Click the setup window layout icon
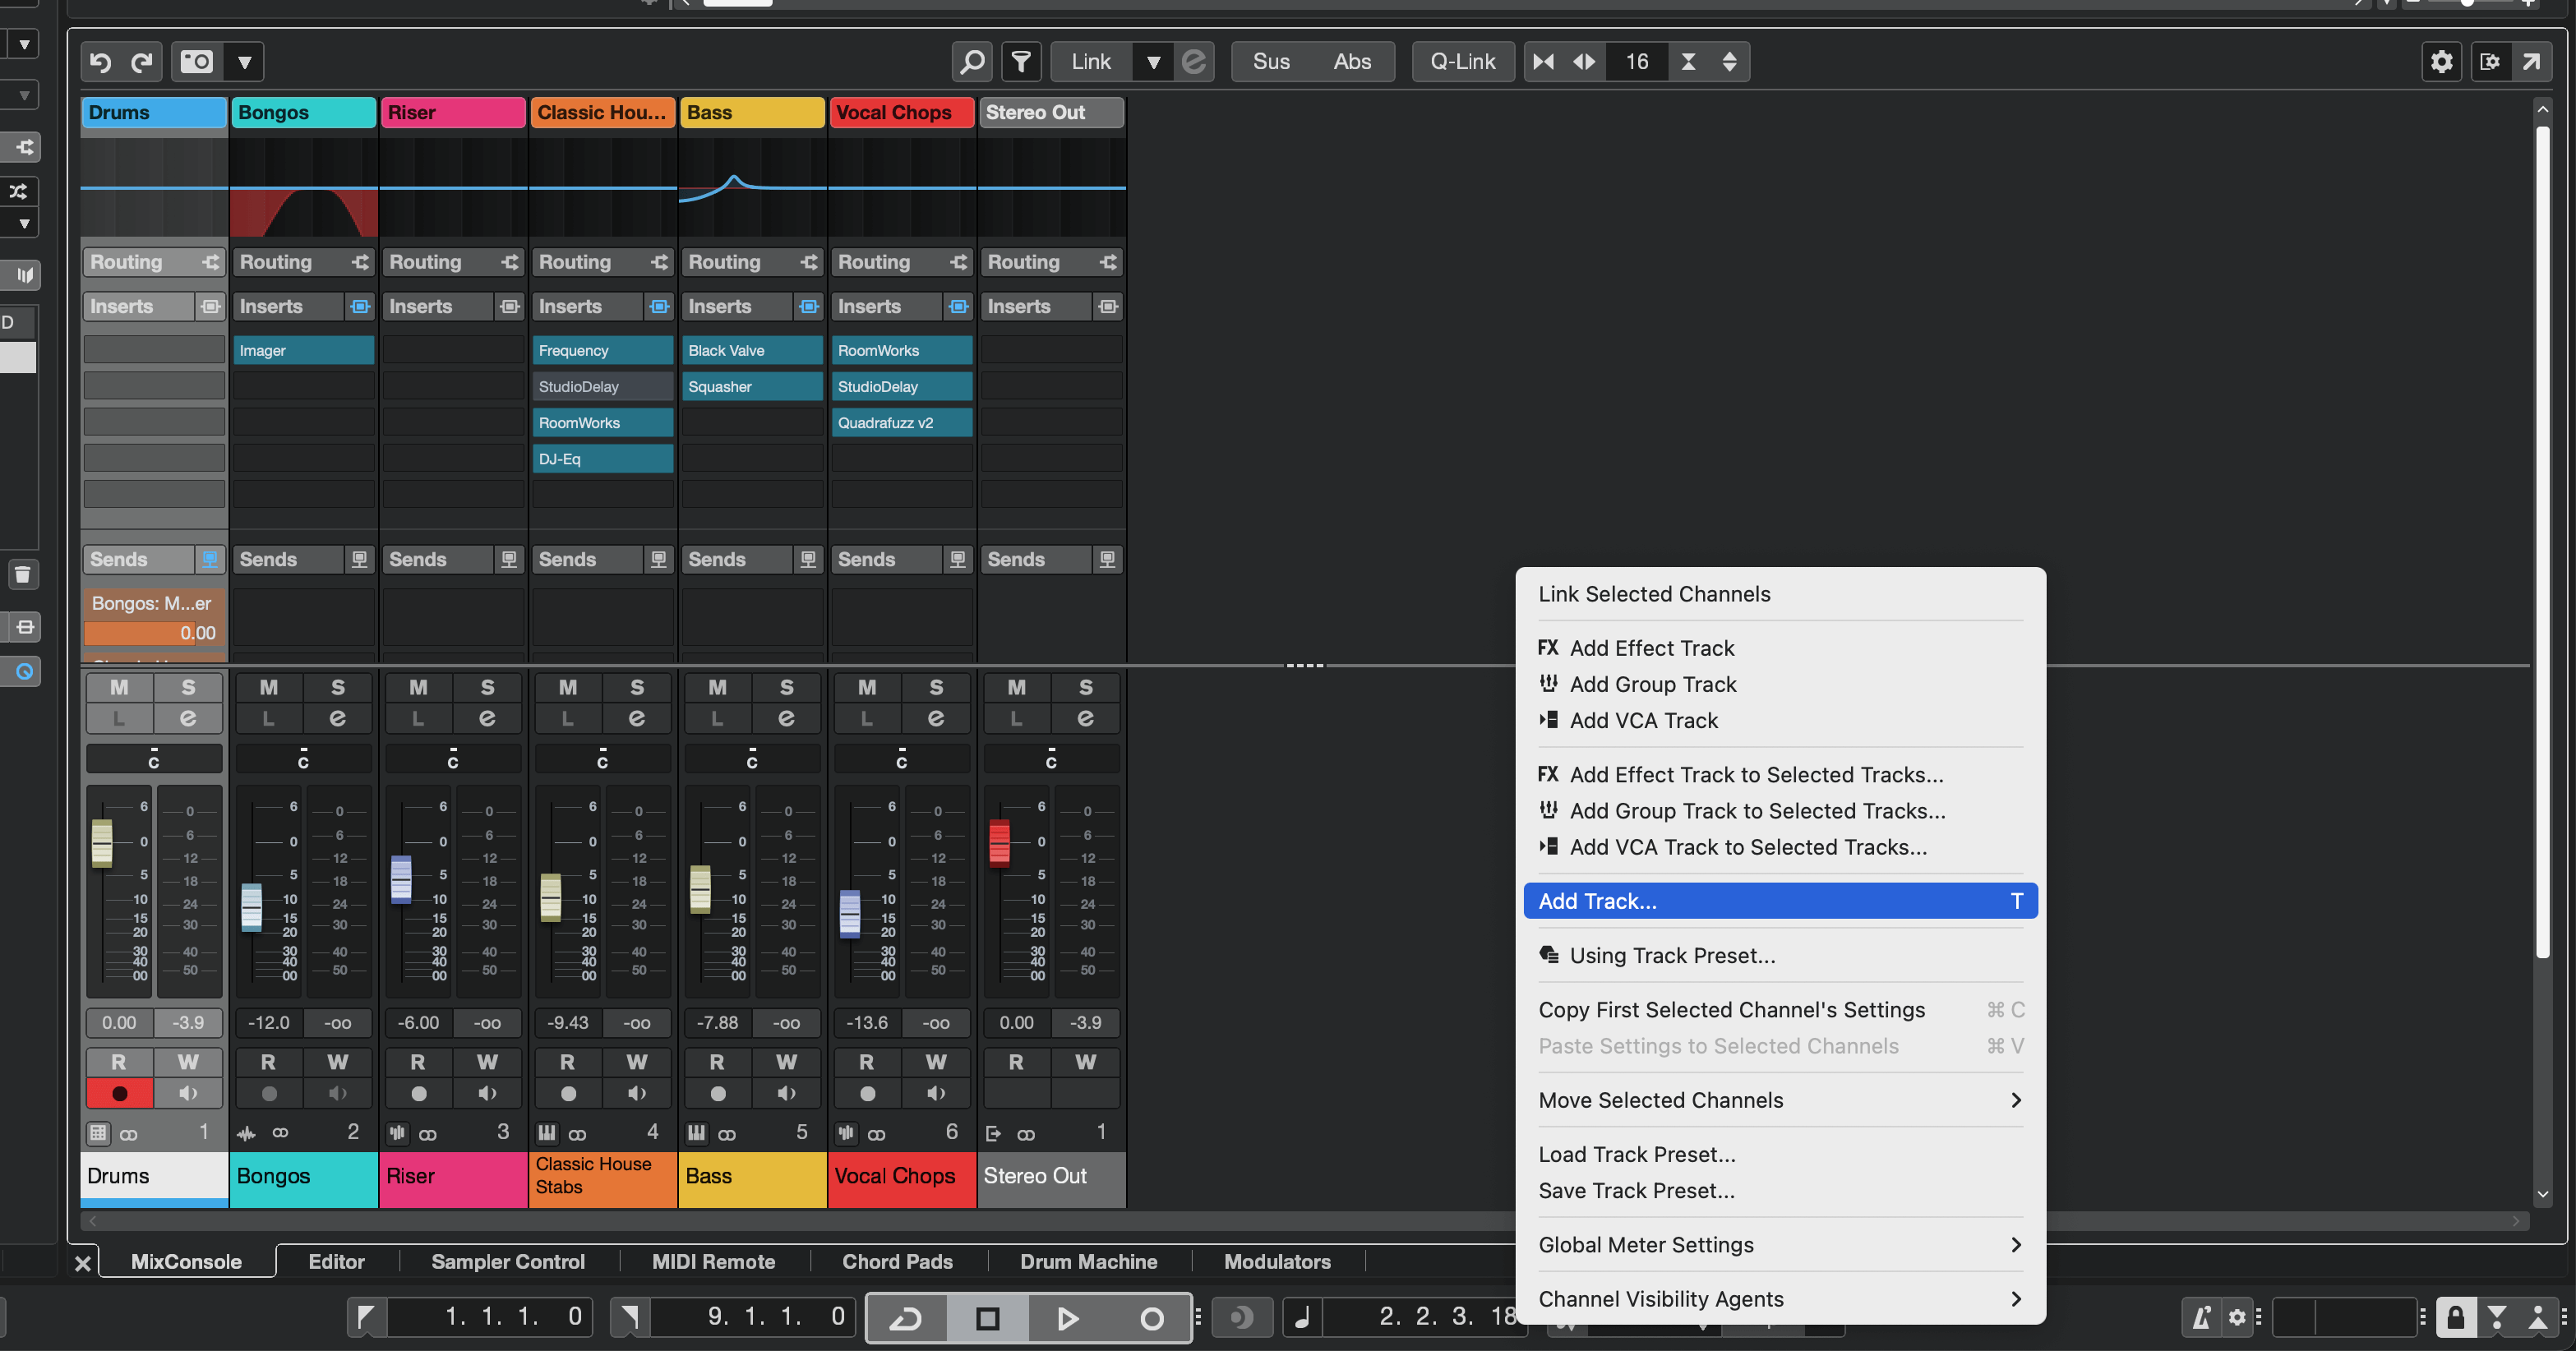Viewport: 2576px width, 1351px height. click(x=2490, y=62)
